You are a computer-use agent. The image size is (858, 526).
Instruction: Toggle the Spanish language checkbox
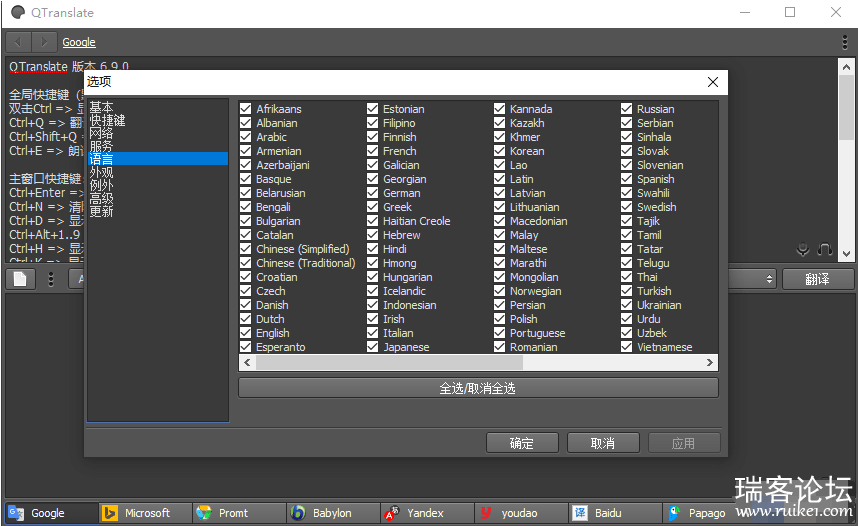(627, 178)
